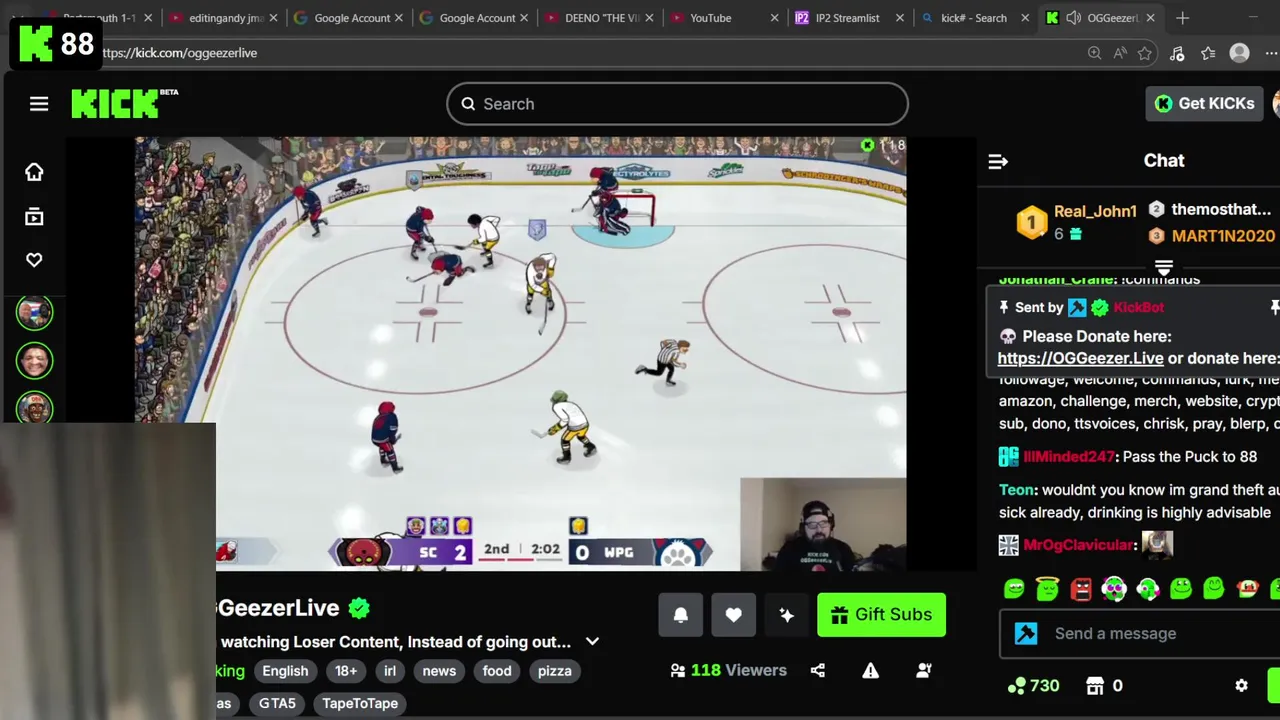1280x720 pixels.
Task: Select the English language tag
Action: coord(285,671)
